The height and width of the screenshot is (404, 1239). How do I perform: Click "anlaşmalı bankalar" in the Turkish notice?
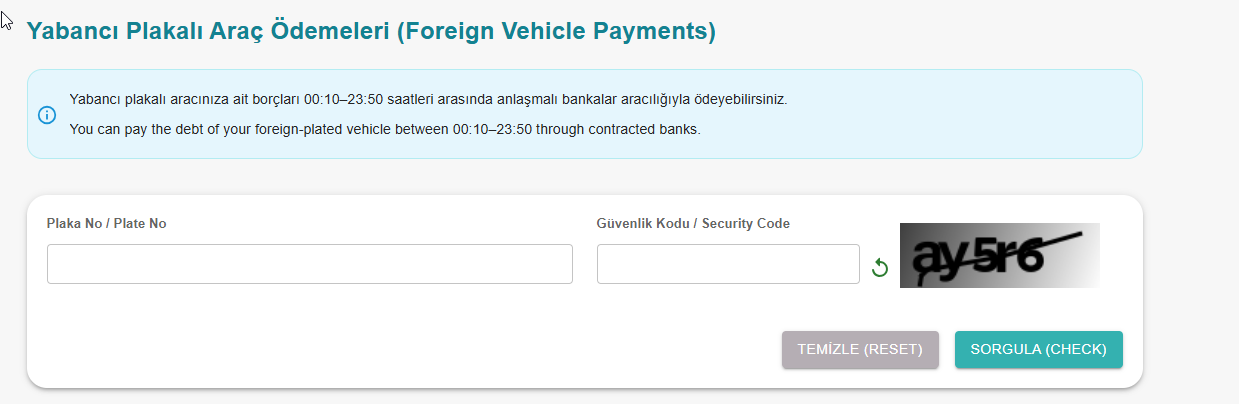click(x=526, y=100)
